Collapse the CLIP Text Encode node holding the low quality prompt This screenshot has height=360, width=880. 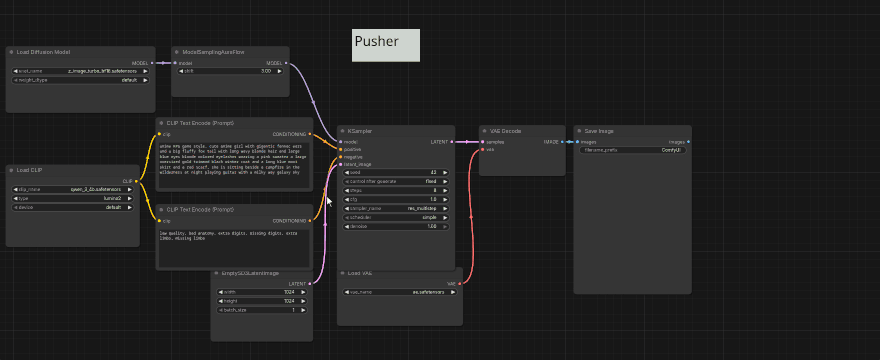[x=161, y=209]
